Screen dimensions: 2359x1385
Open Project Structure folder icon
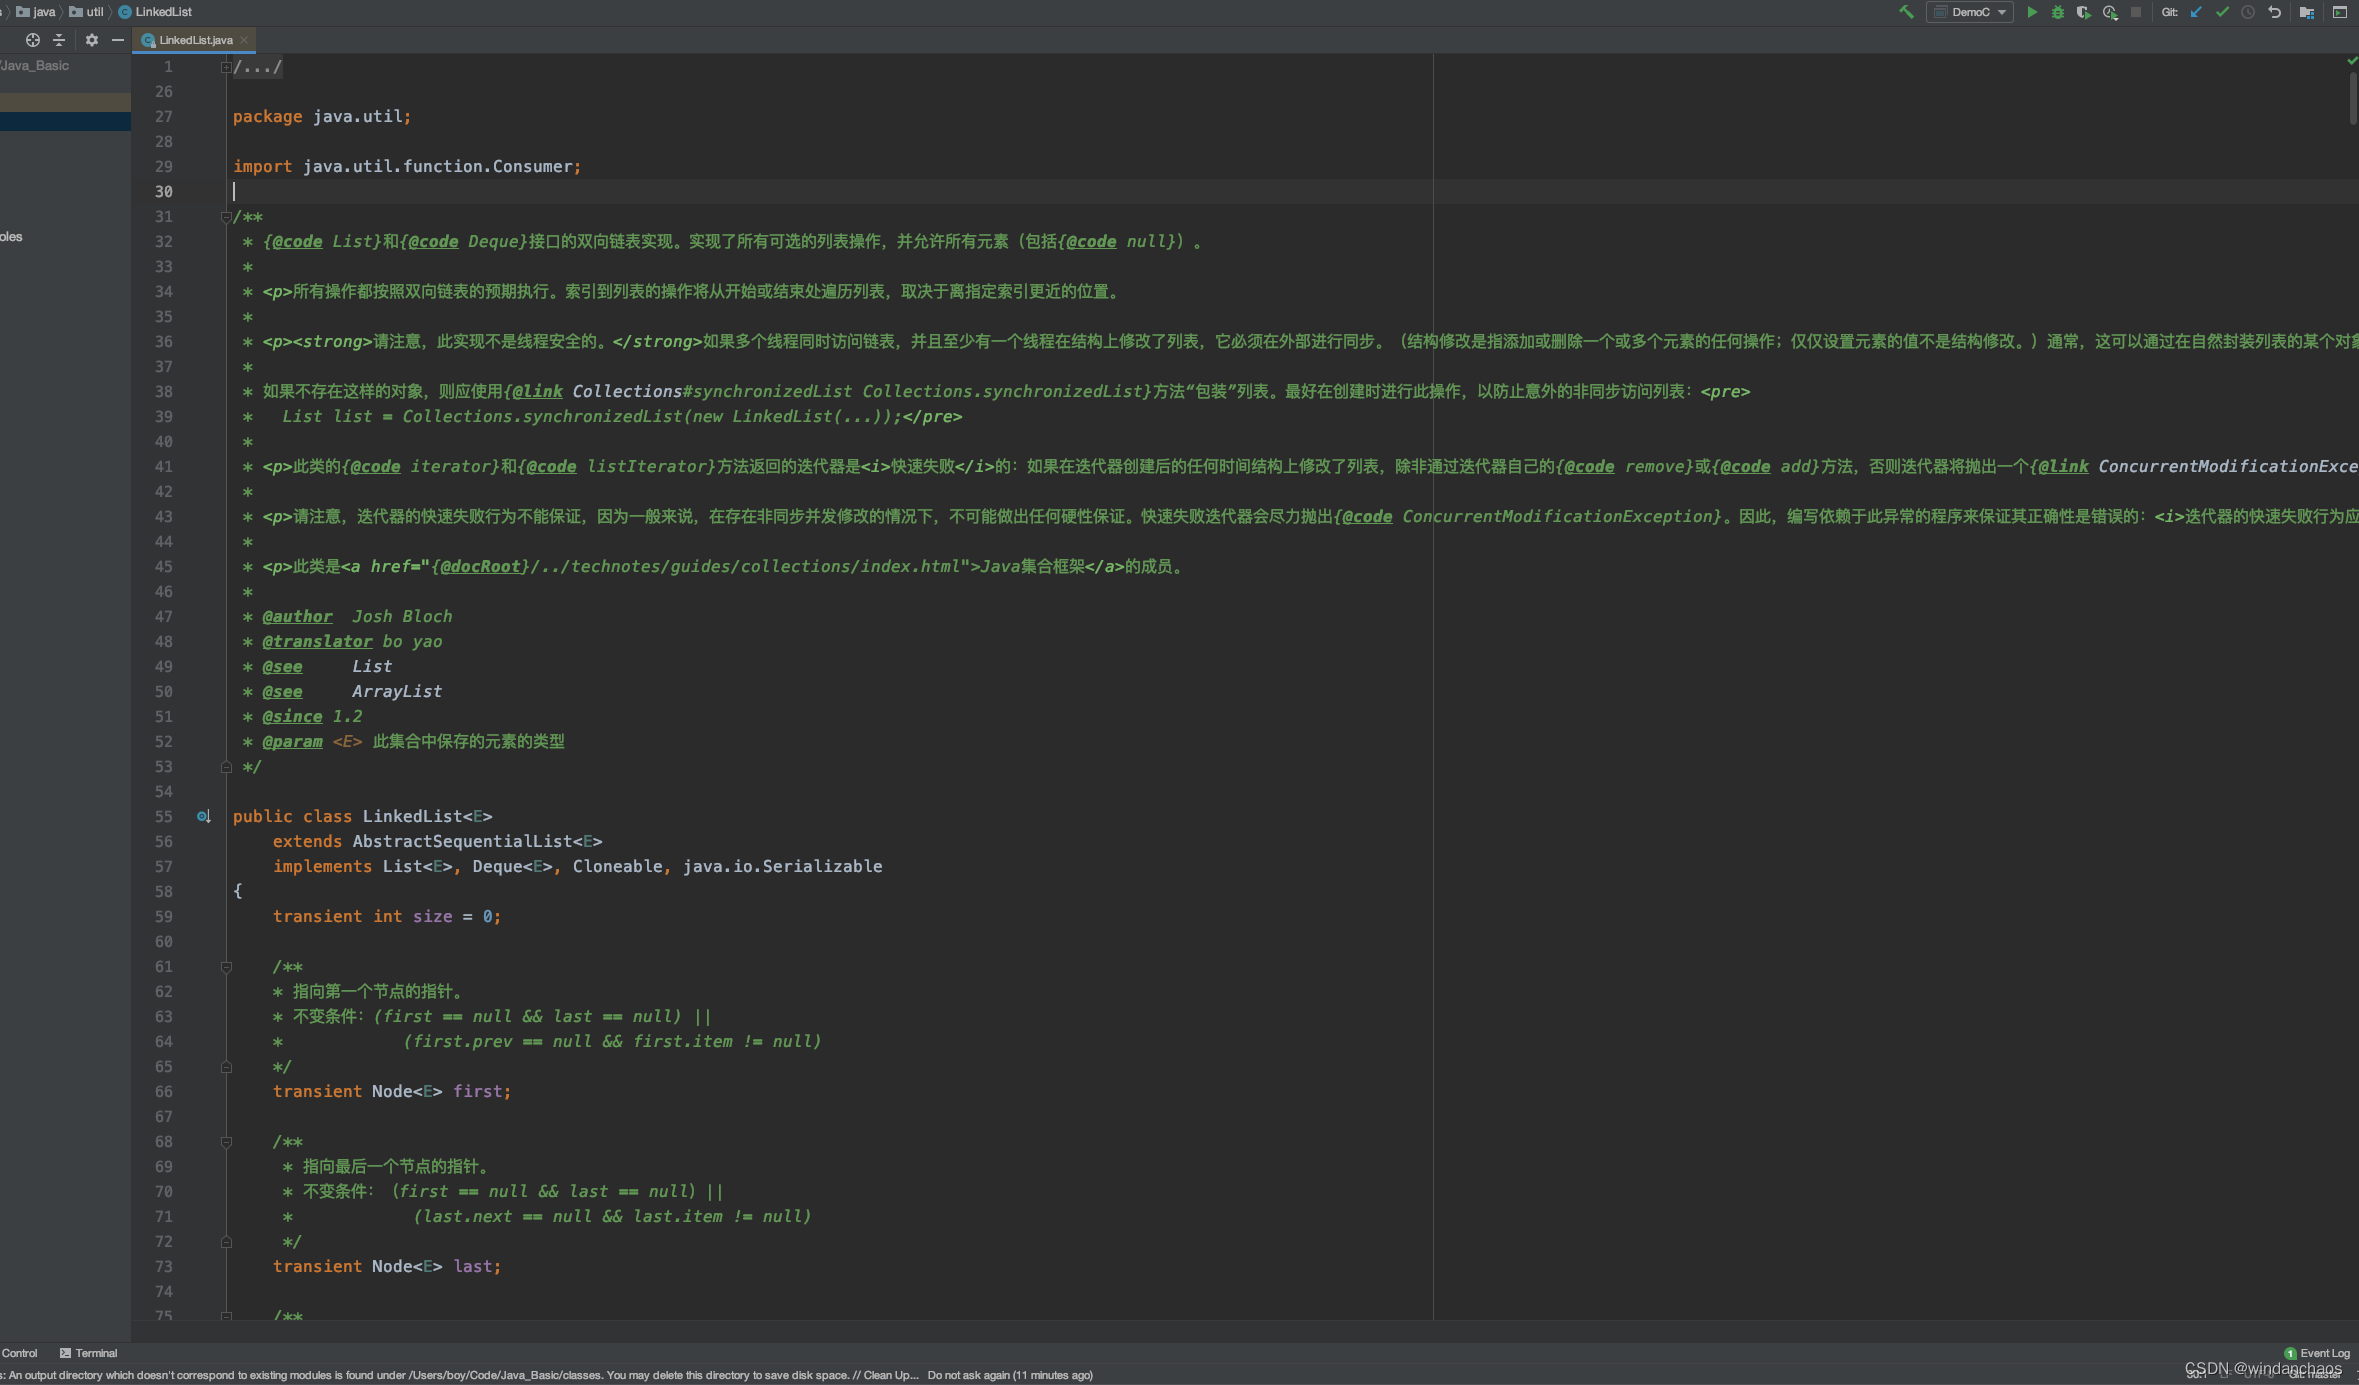[2307, 12]
